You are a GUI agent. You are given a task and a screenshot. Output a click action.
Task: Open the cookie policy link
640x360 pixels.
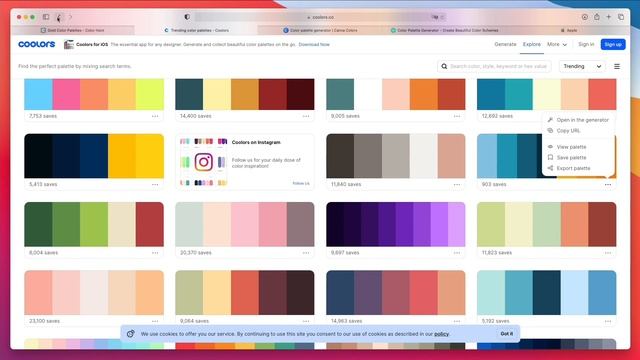(441, 334)
